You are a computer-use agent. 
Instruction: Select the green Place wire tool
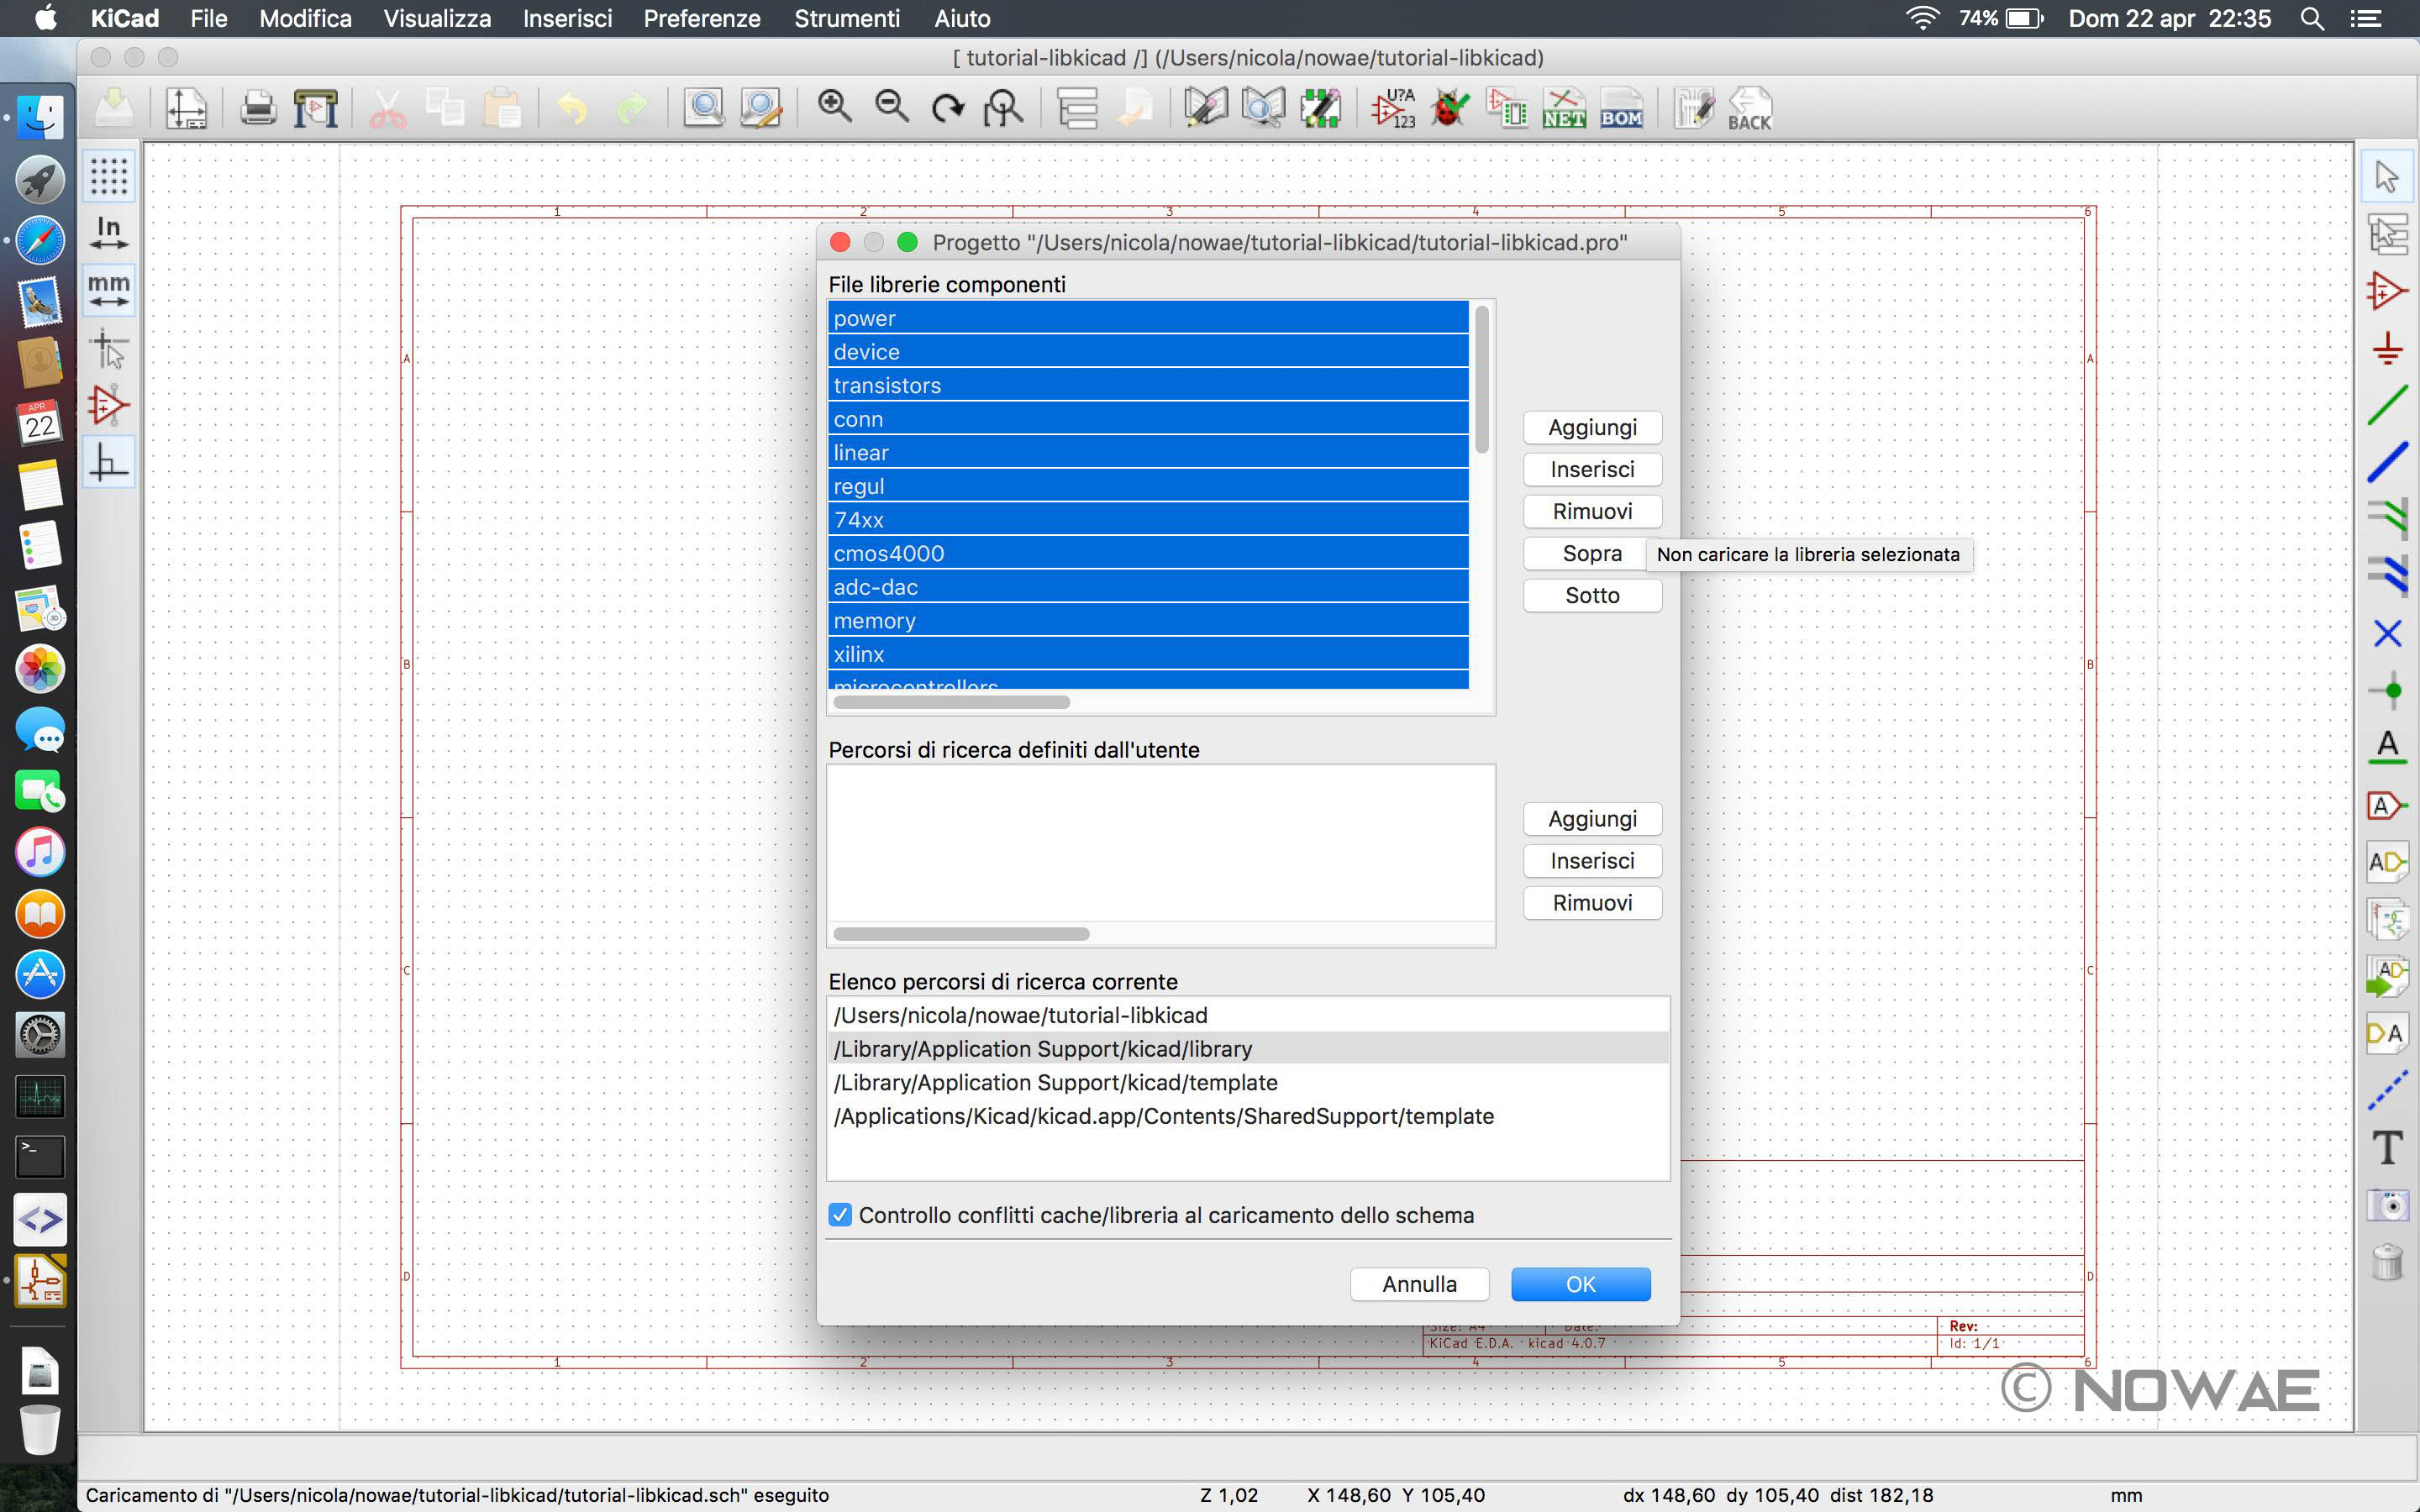pos(2387,405)
